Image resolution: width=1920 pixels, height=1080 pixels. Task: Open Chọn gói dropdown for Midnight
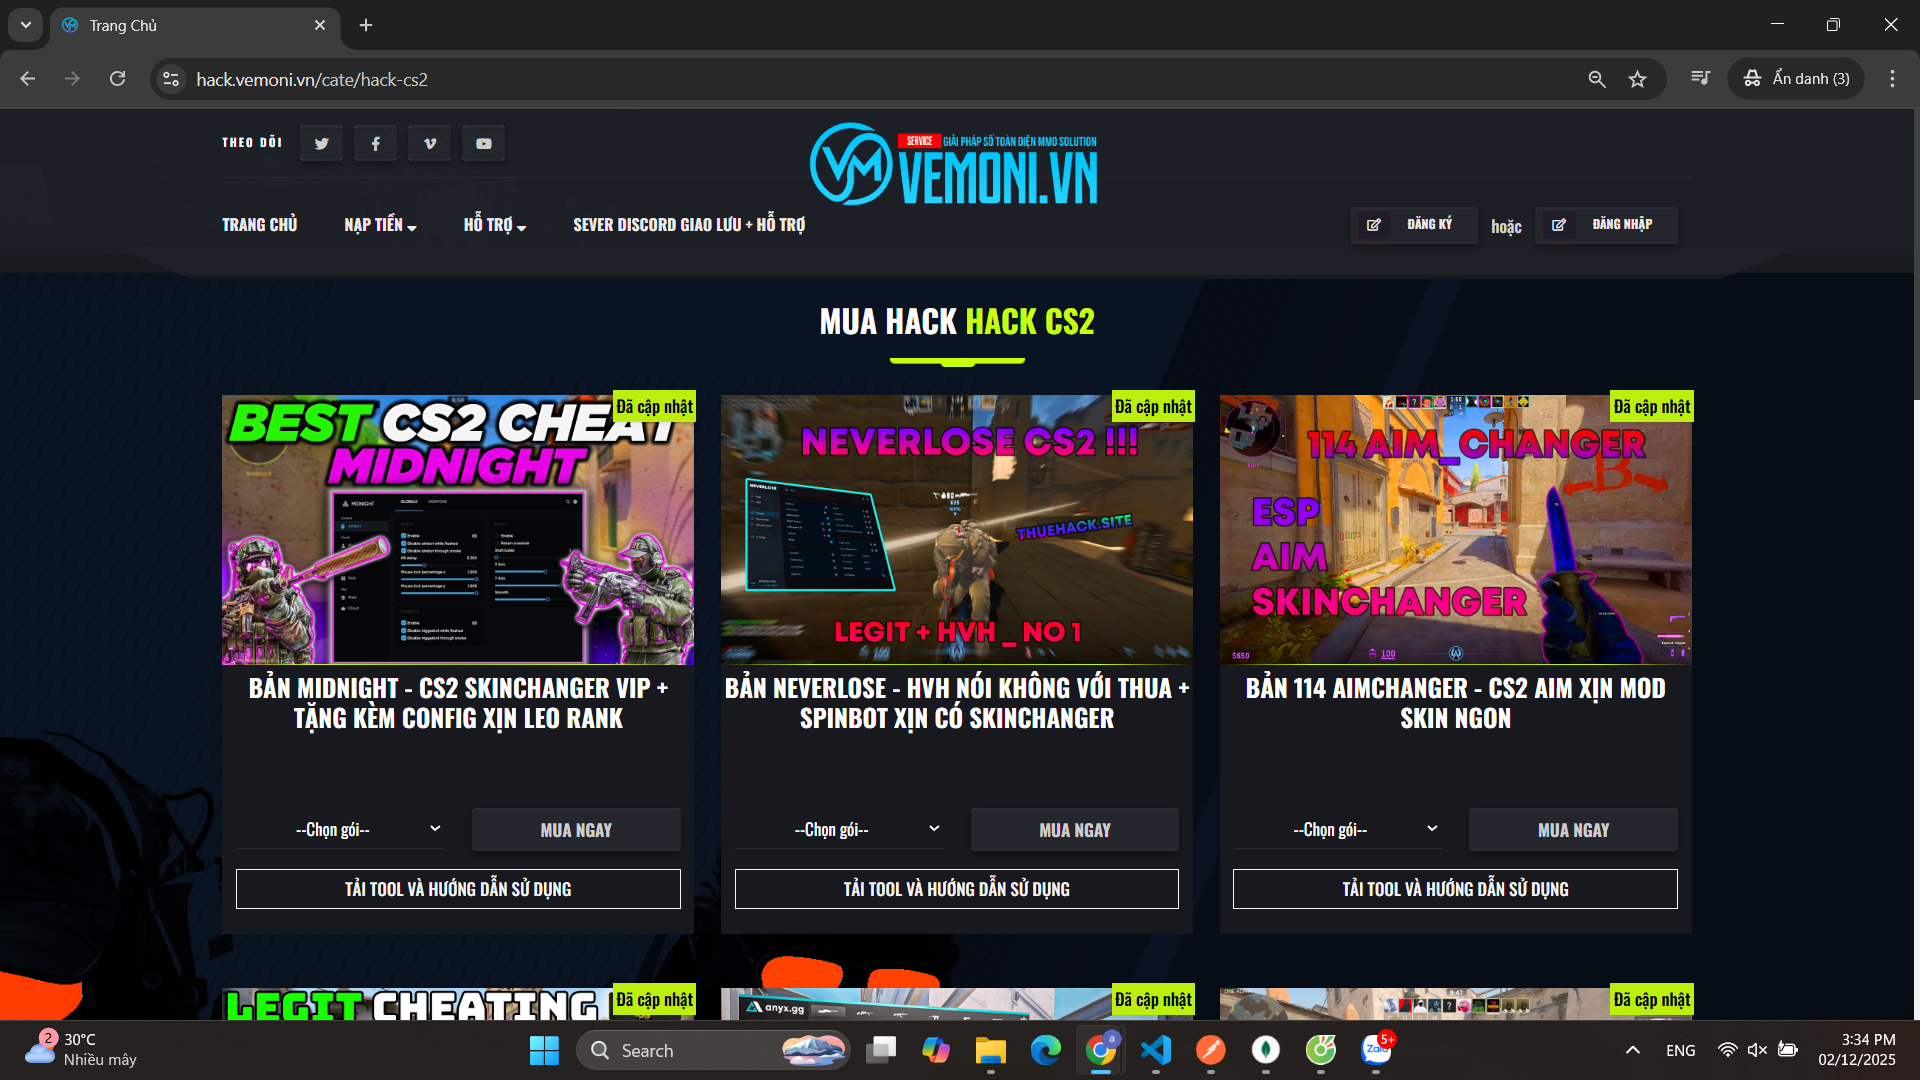[340, 829]
